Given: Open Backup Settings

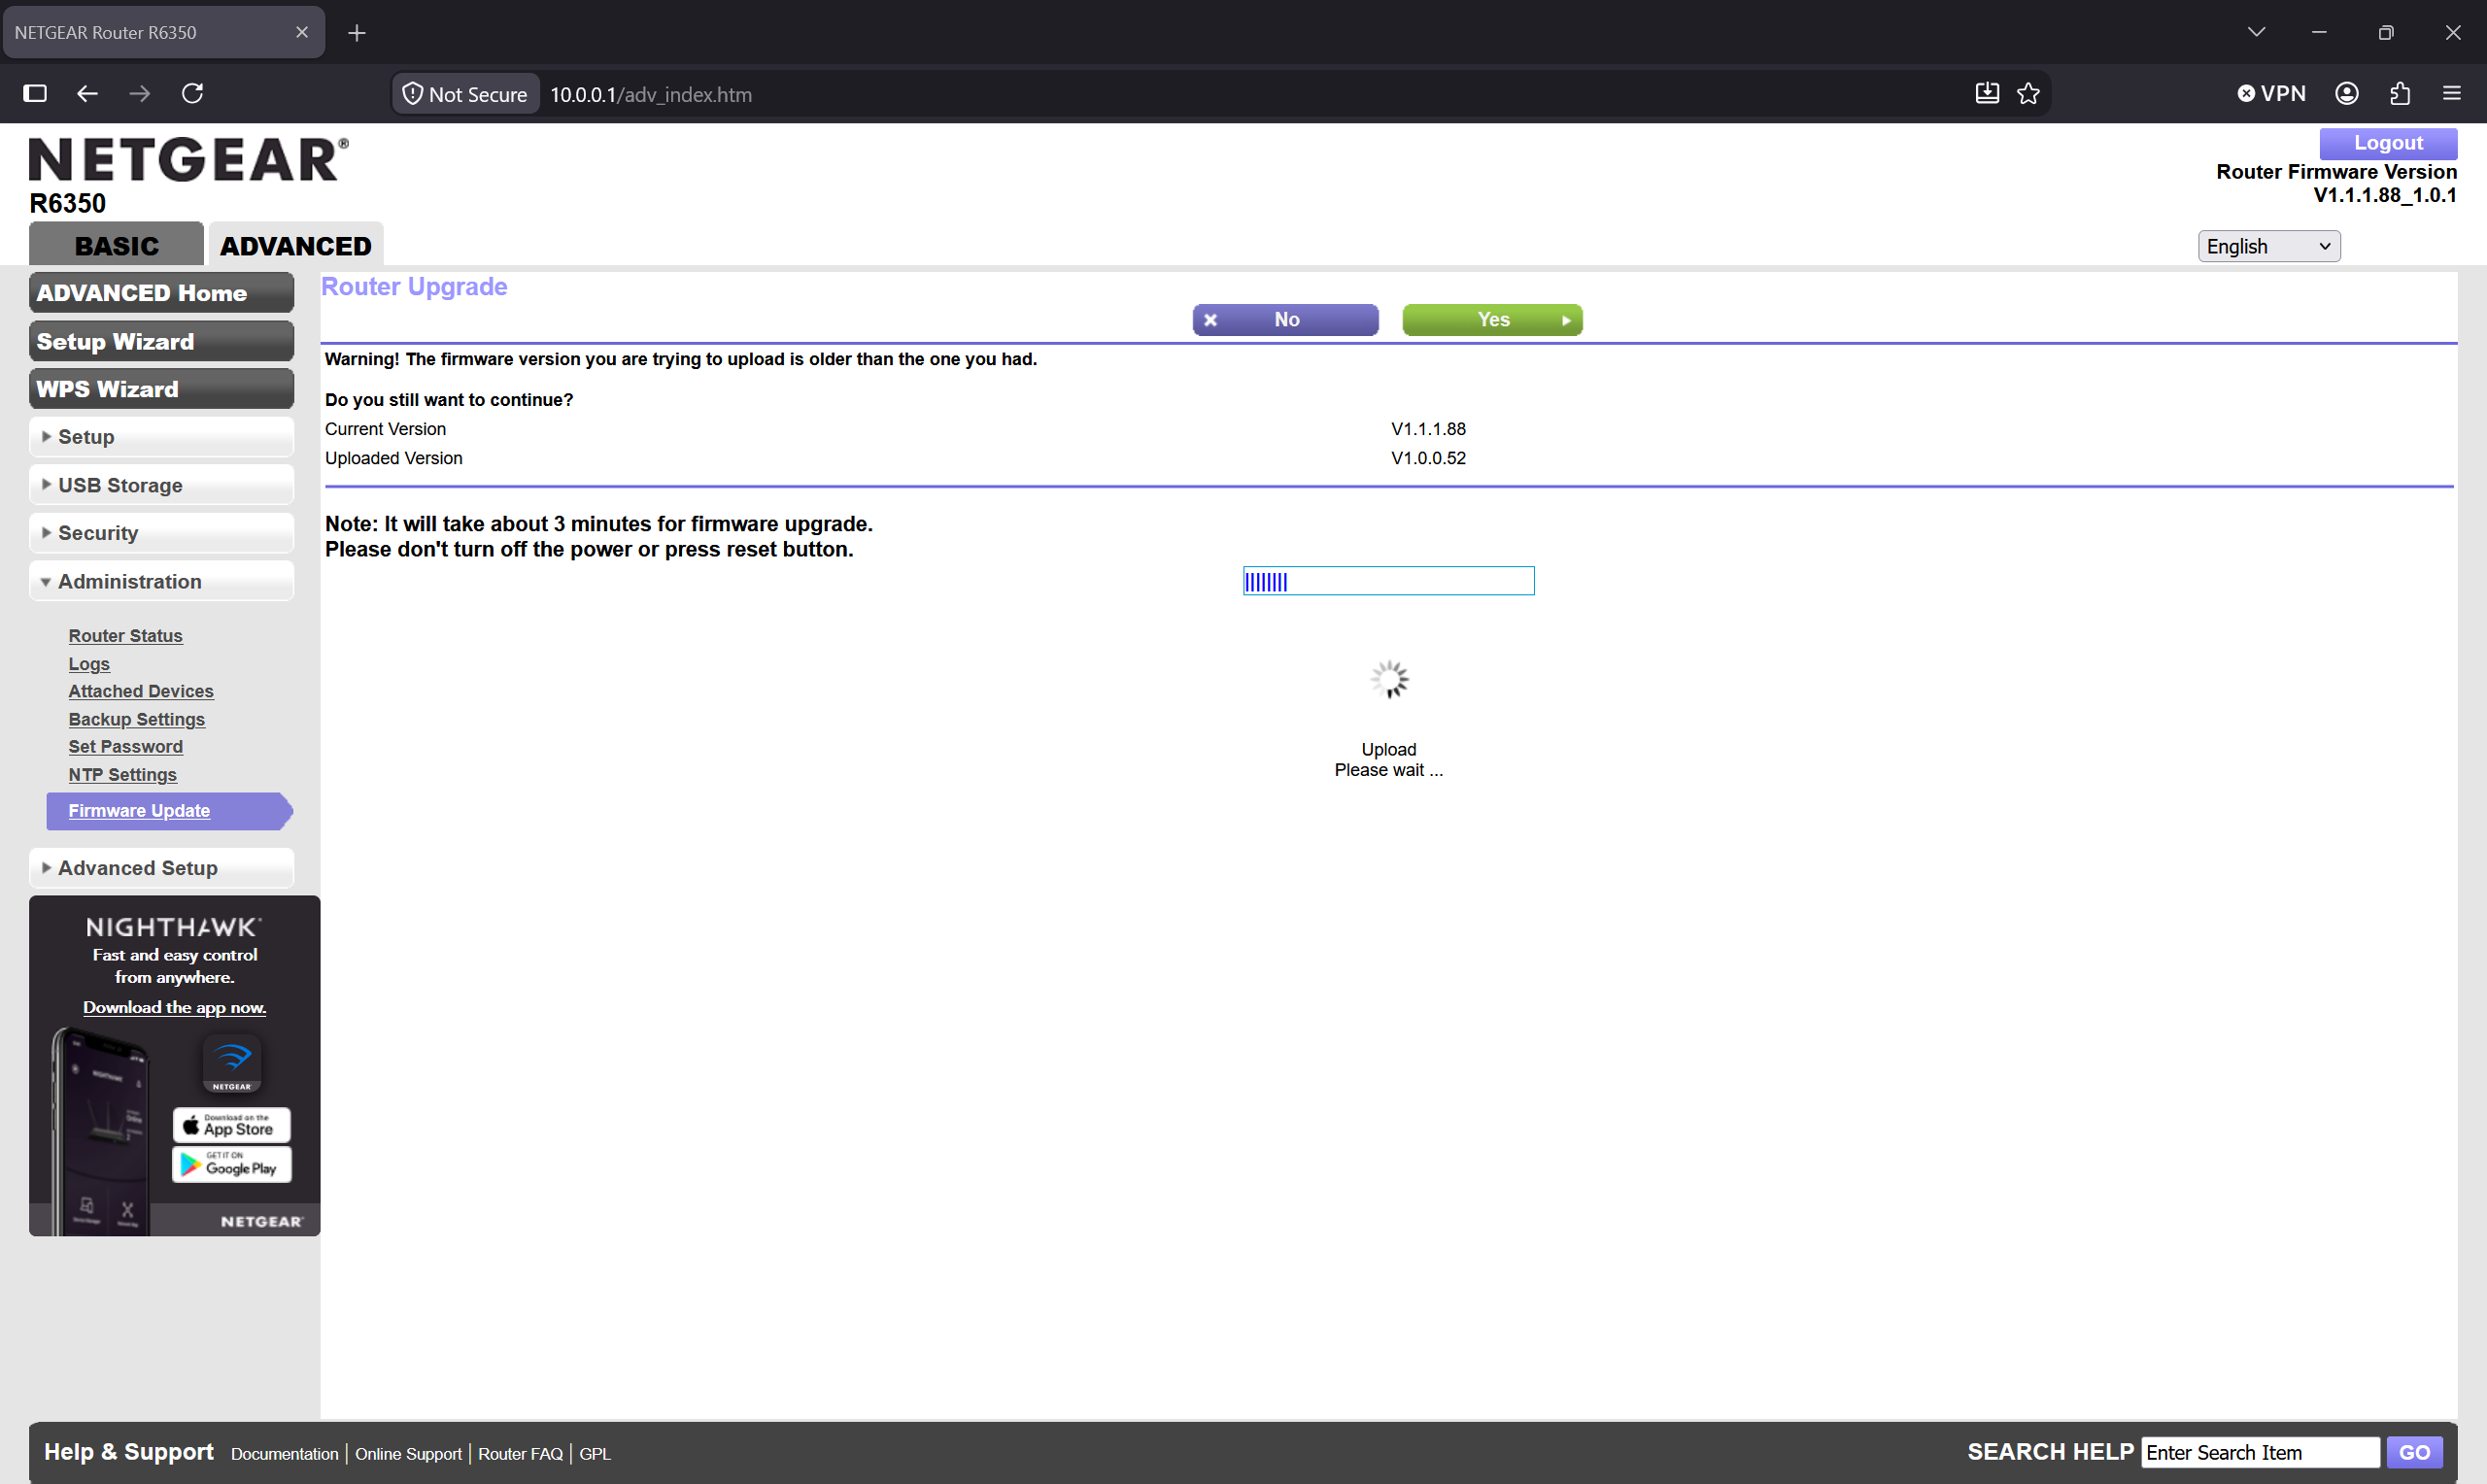Looking at the screenshot, I should (137, 719).
